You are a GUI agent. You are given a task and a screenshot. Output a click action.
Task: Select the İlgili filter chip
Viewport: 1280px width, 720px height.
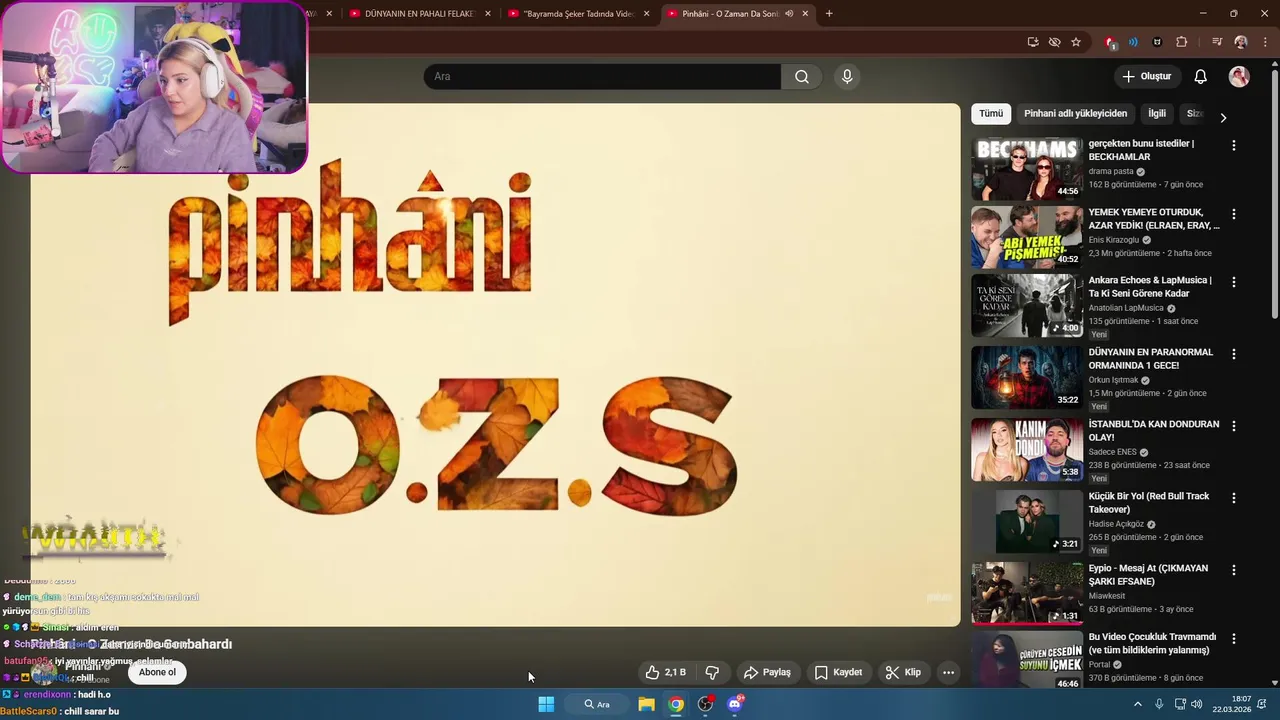[1157, 114]
